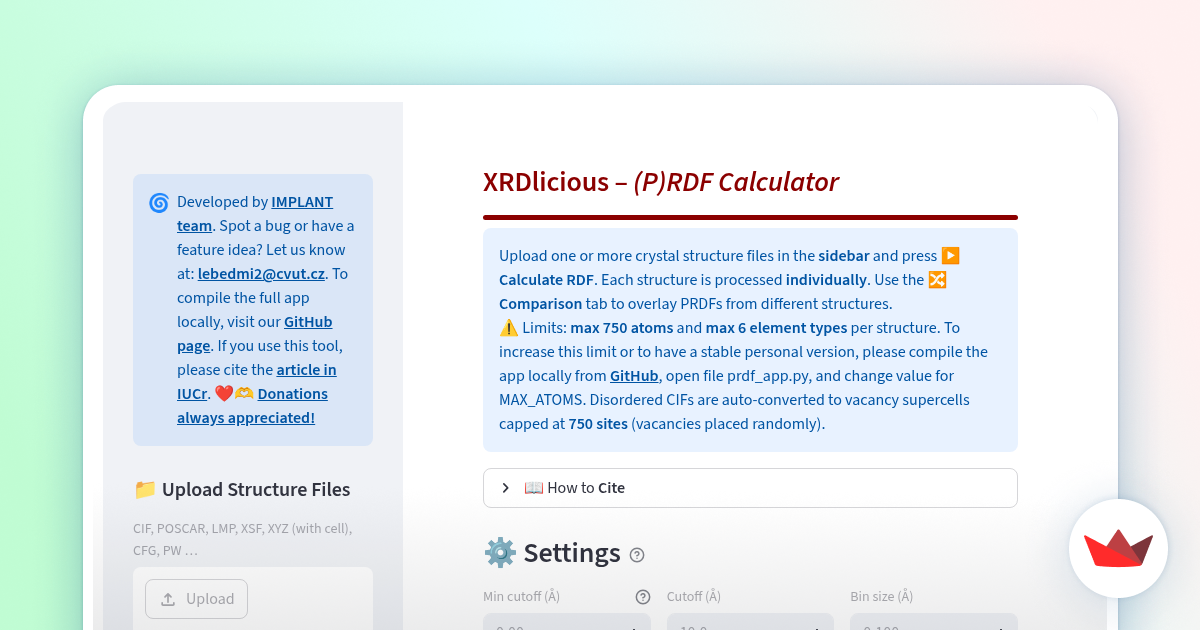The width and height of the screenshot is (1200, 630).
Task: Expand the How to Cite section
Action: point(750,488)
